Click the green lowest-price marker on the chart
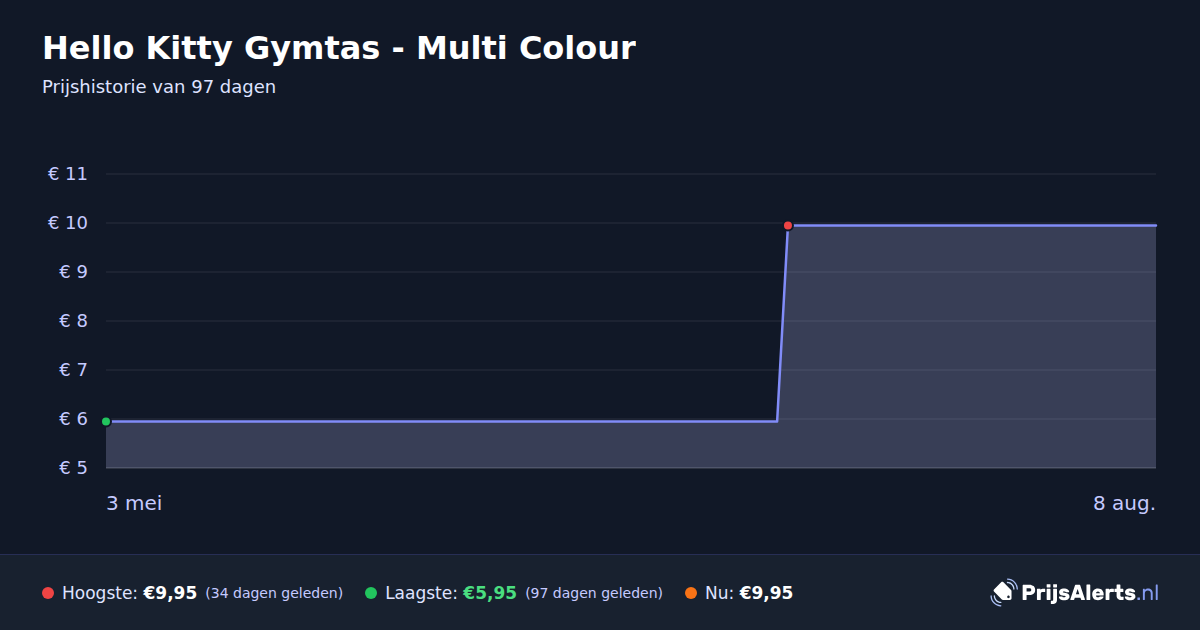The width and height of the screenshot is (1200, 630). pyautogui.click(x=106, y=421)
